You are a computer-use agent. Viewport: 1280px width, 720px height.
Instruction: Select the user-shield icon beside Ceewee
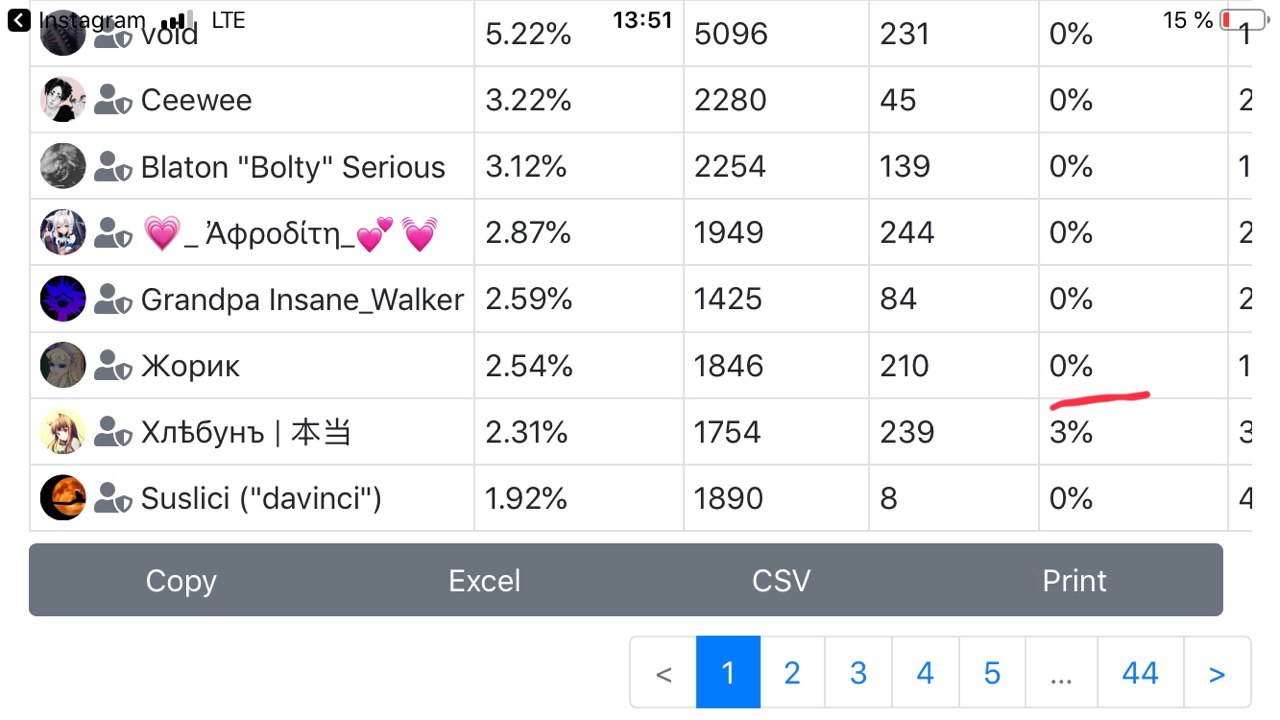[113, 100]
